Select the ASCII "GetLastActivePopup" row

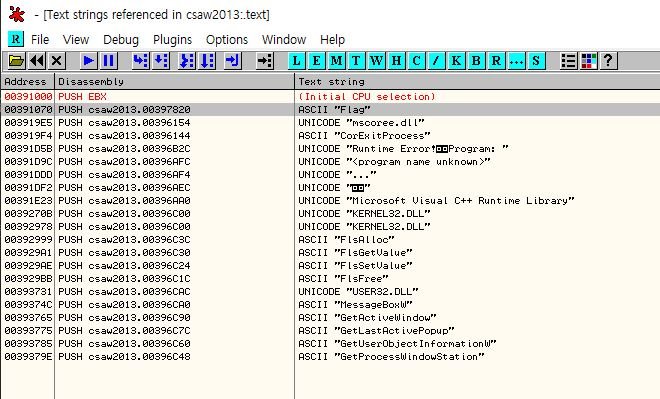(x=330, y=330)
